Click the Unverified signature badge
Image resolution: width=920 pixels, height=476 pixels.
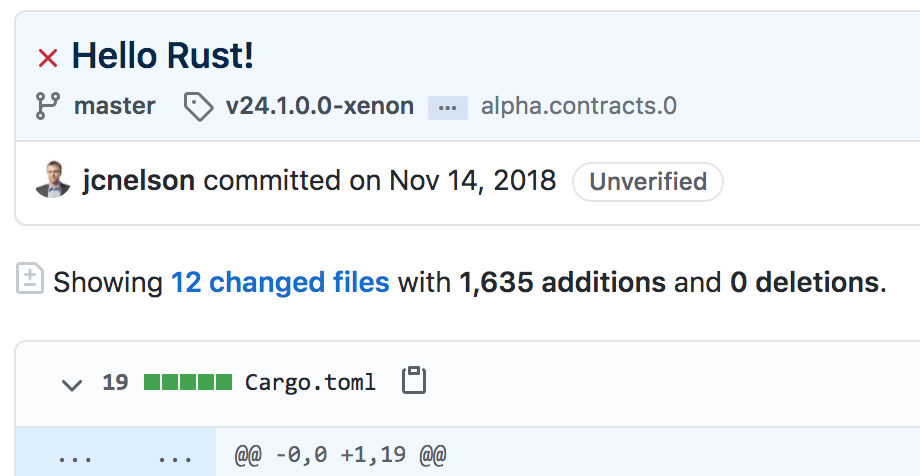648,182
